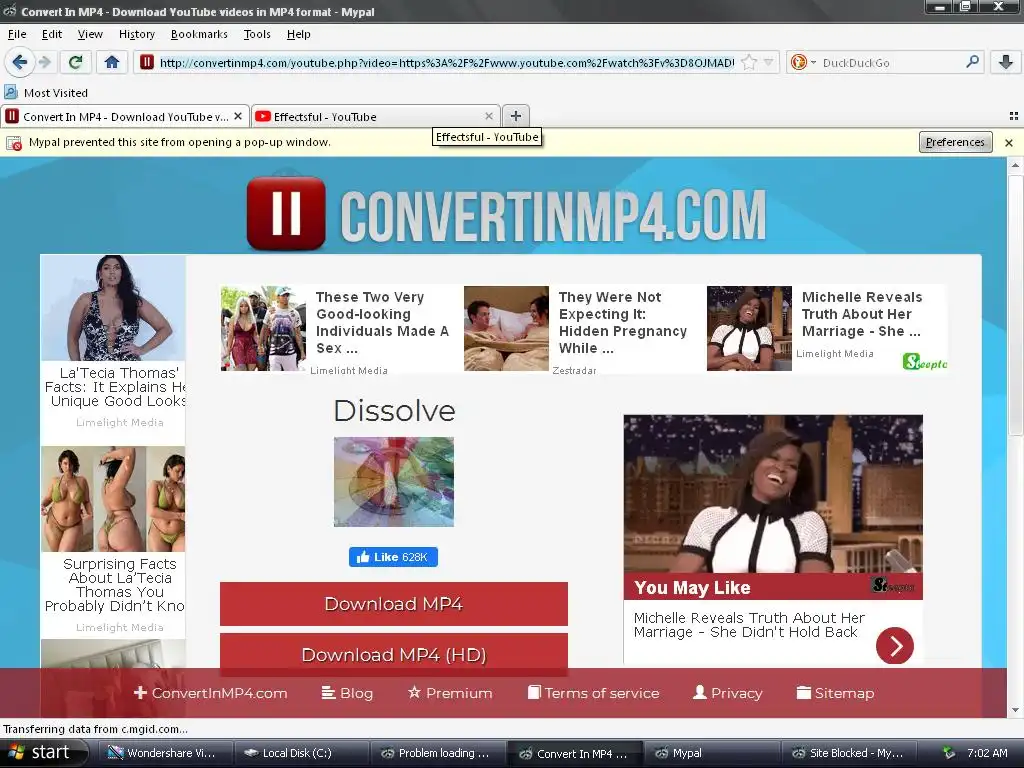Click the scrollbar down arrow
Screen dimensions: 1024x768
point(1015,710)
